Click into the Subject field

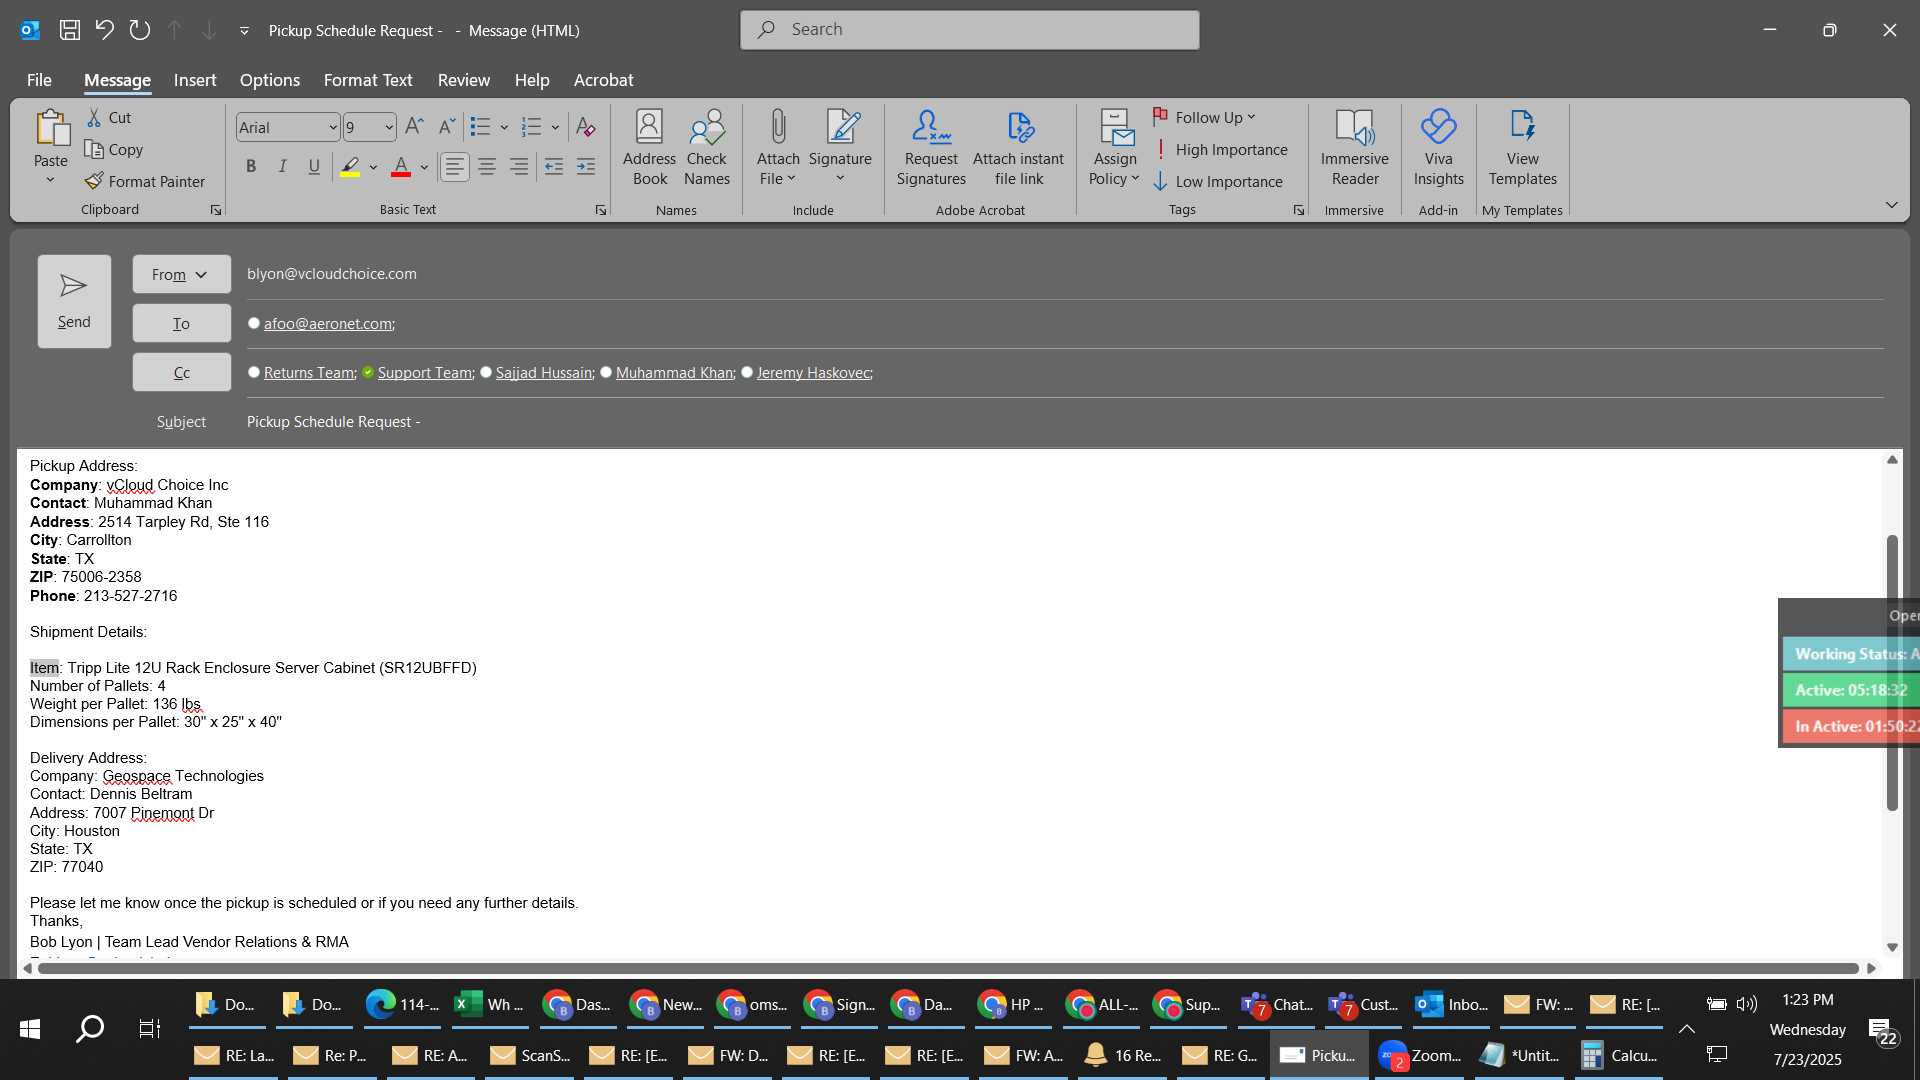coord(1064,422)
